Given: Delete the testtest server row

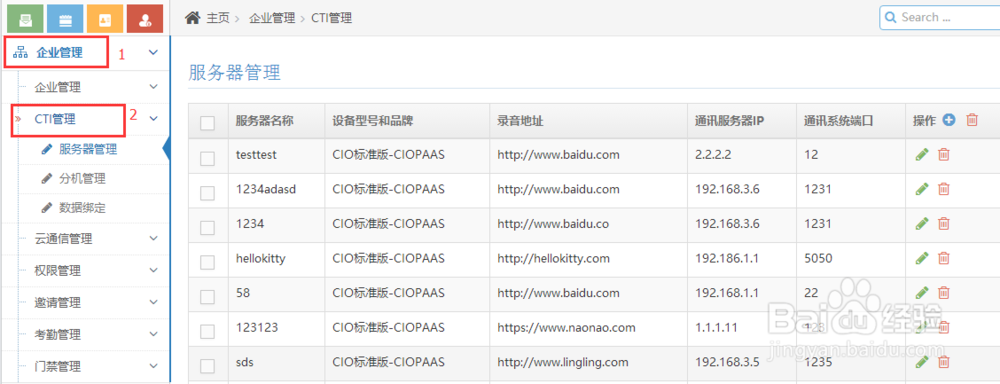Looking at the screenshot, I should (x=944, y=154).
